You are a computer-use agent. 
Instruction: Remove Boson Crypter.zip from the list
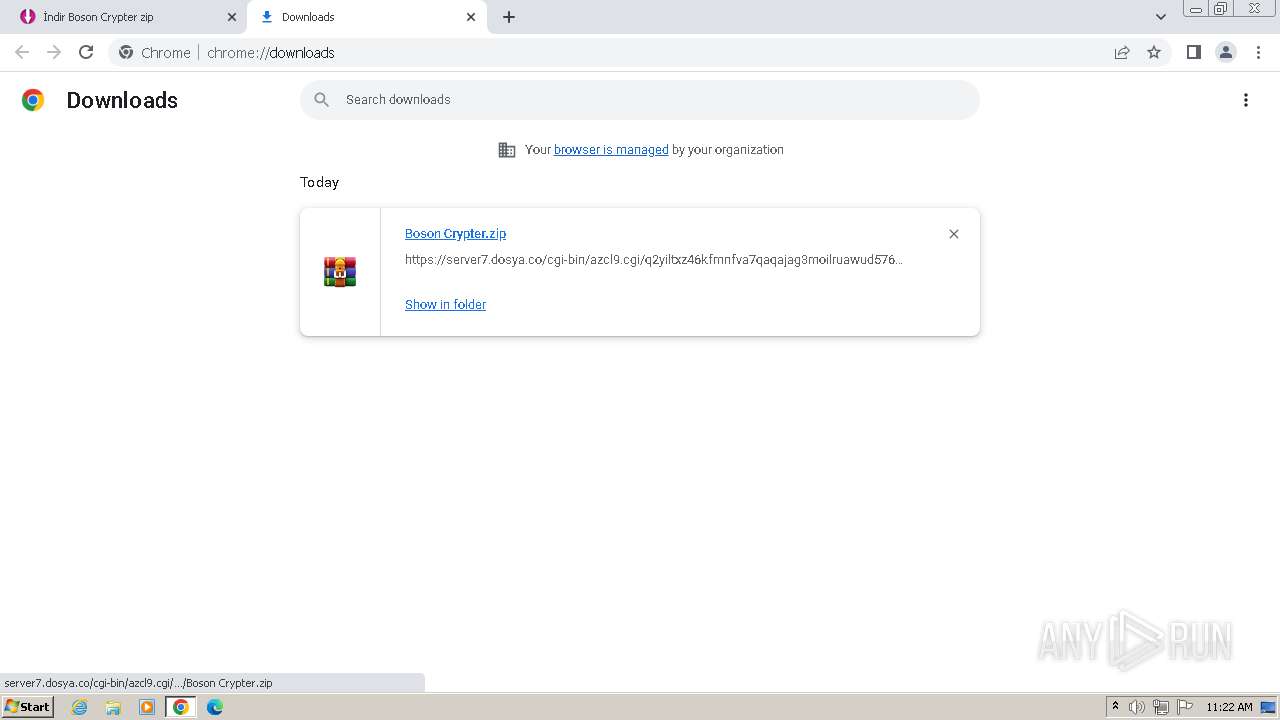(954, 234)
